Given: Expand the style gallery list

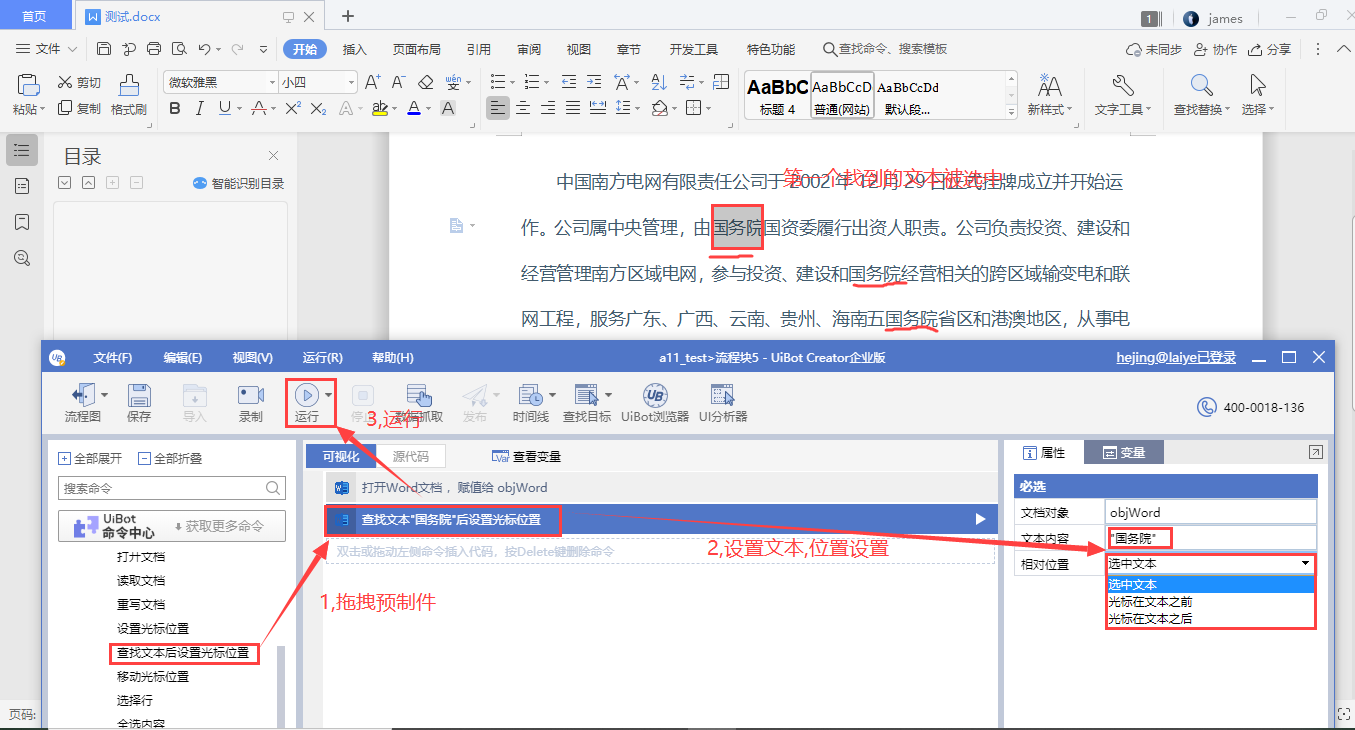Looking at the screenshot, I should pos(1011,112).
